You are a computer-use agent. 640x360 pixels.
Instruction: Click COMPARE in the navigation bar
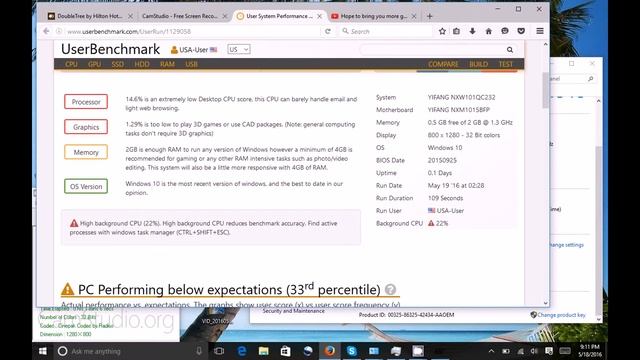(443, 64)
